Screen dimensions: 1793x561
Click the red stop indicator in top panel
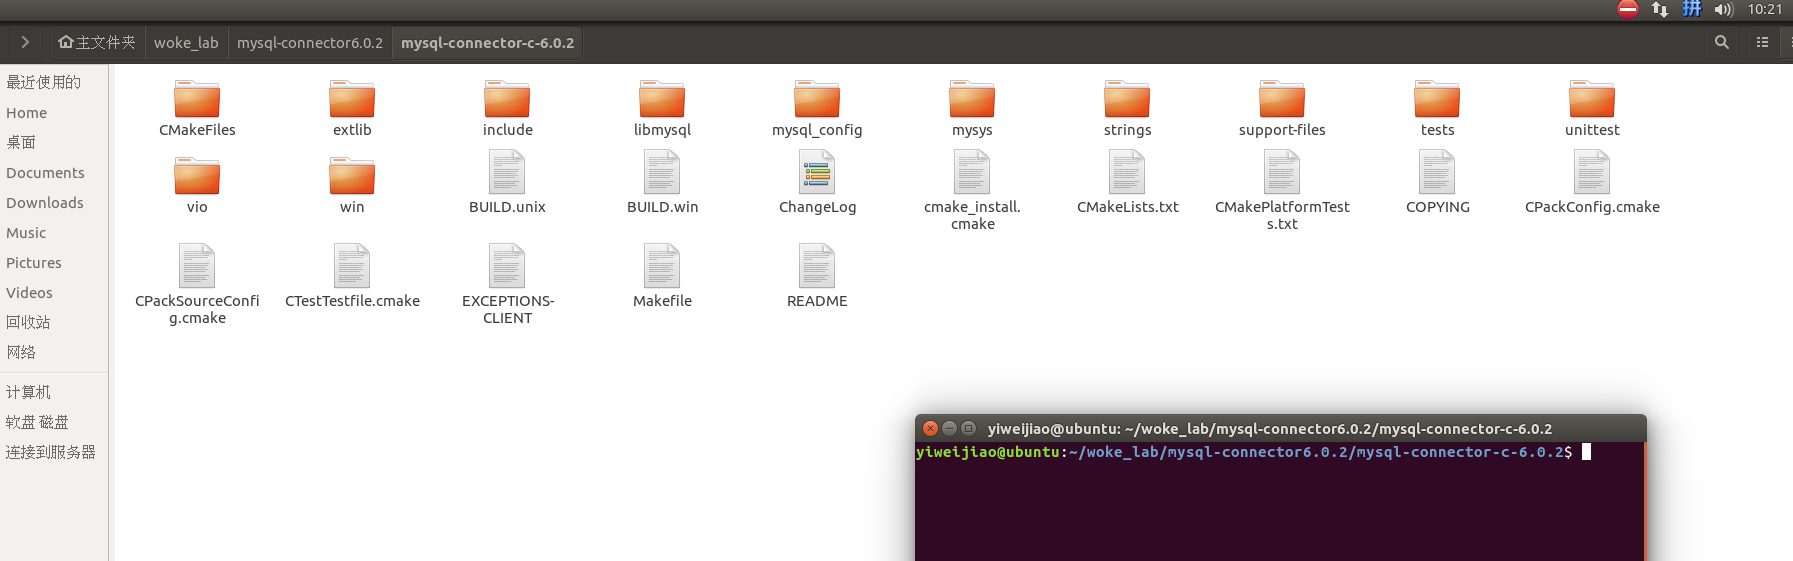(1628, 9)
